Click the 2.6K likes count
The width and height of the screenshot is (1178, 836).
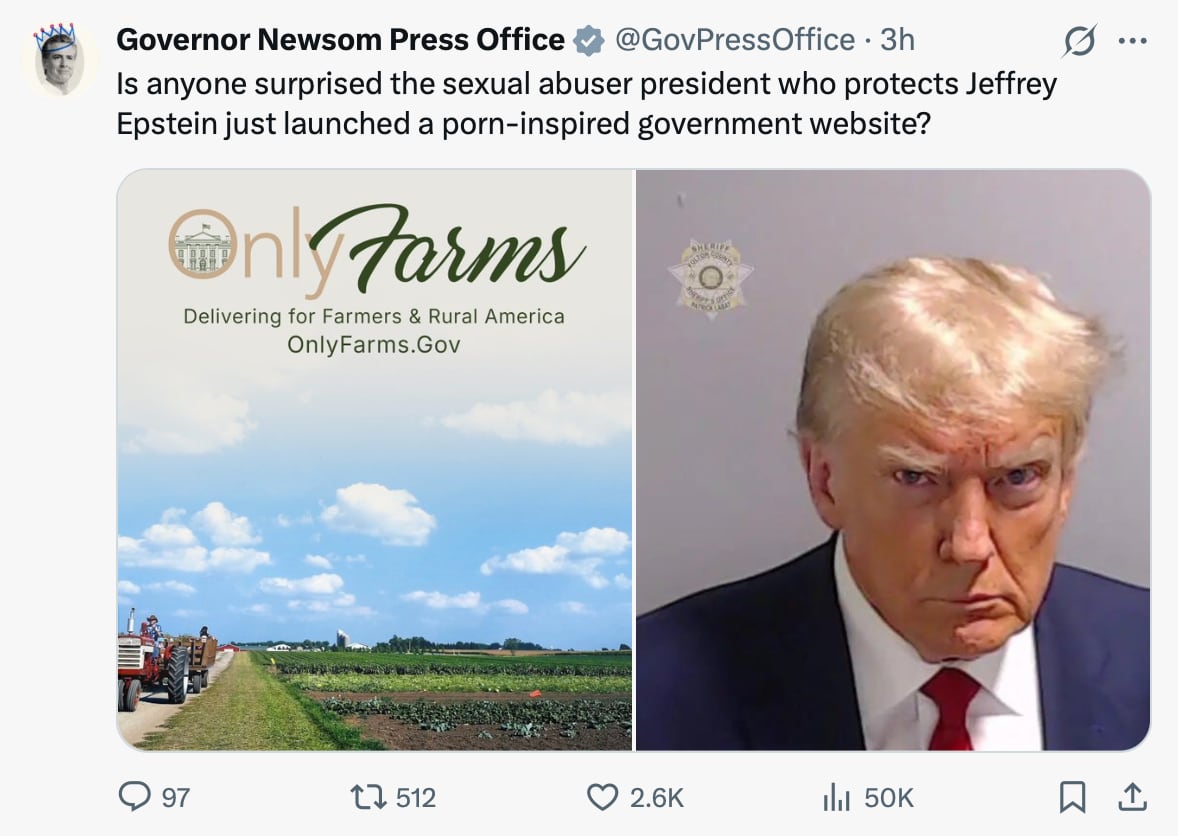657,798
